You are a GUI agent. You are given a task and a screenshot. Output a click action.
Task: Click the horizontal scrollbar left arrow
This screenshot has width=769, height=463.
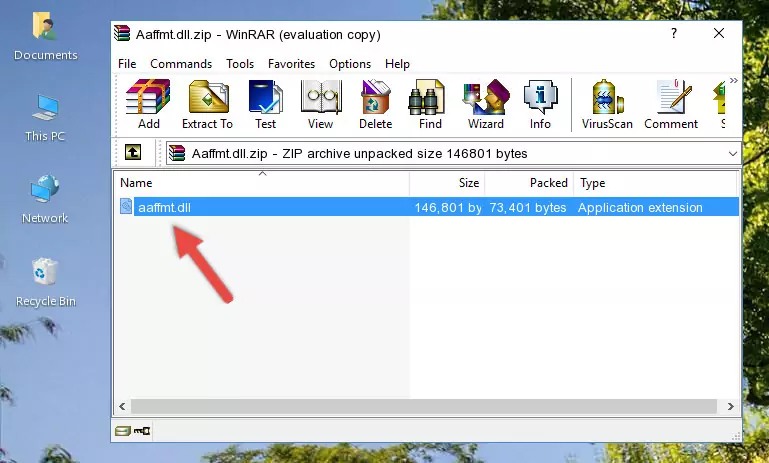click(x=123, y=406)
